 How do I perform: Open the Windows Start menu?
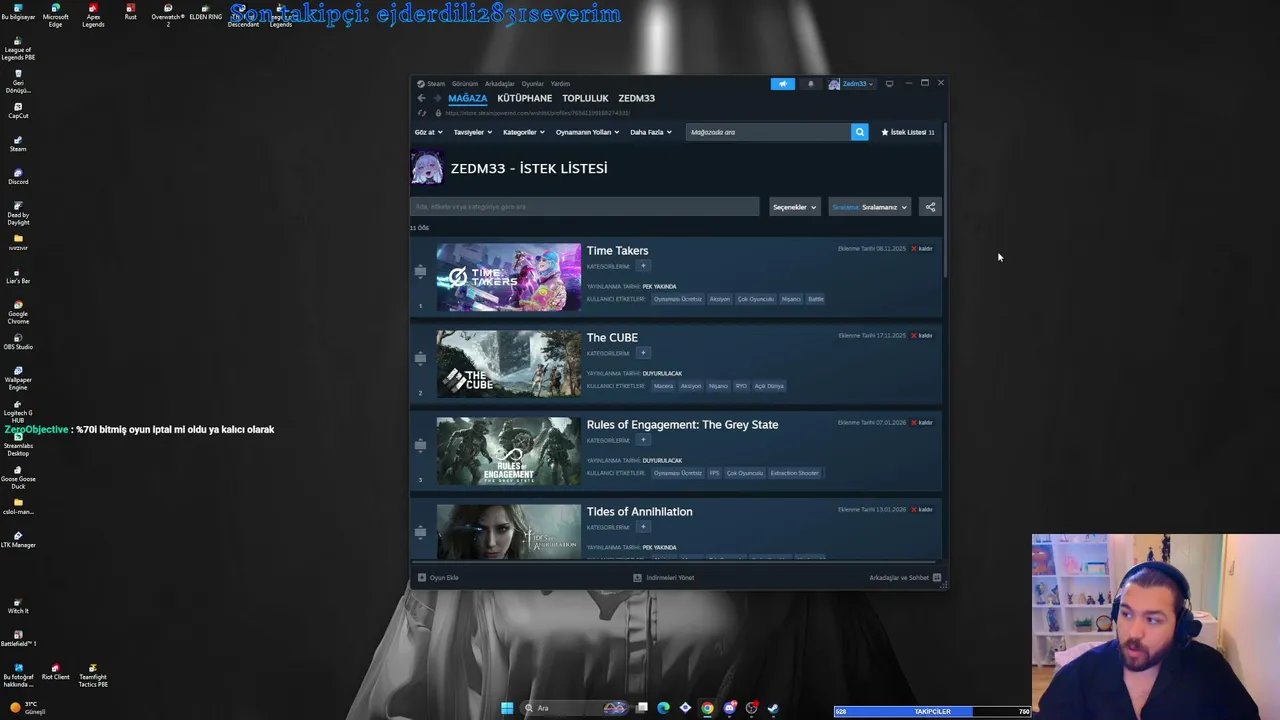(x=507, y=708)
